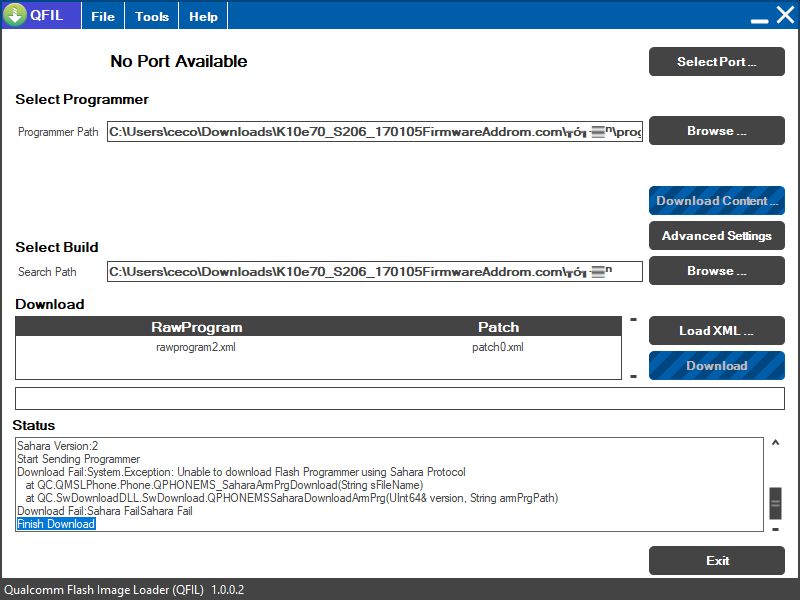Click the 'Start Sending Programmer' log line
Image resolution: width=800 pixels, height=600 pixels.
coord(78,459)
